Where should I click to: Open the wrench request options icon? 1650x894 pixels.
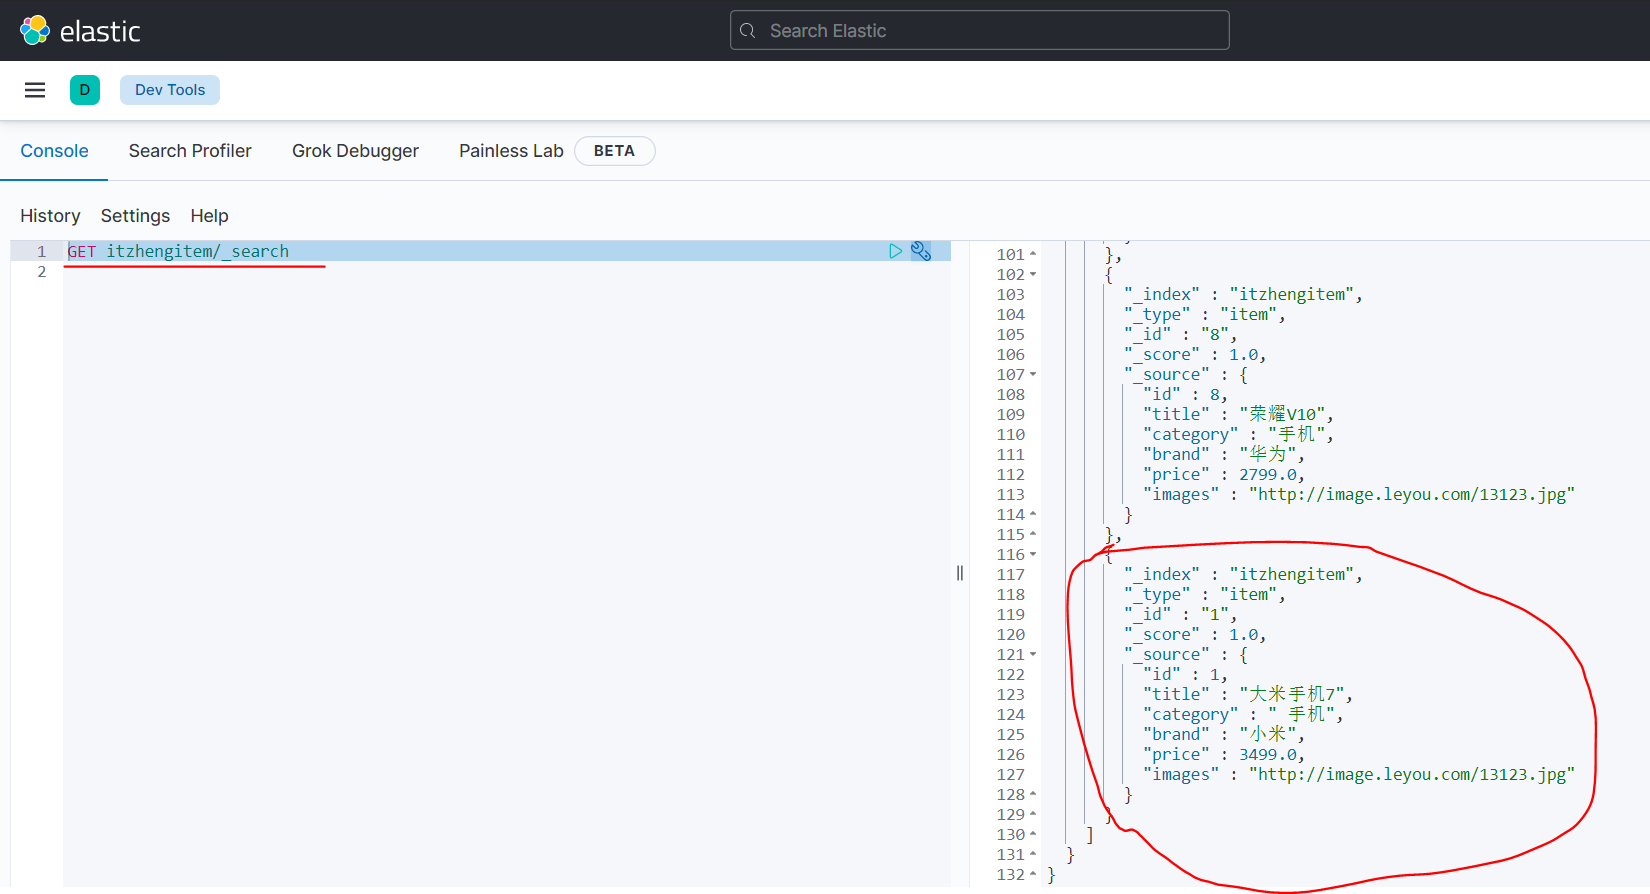(x=921, y=251)
